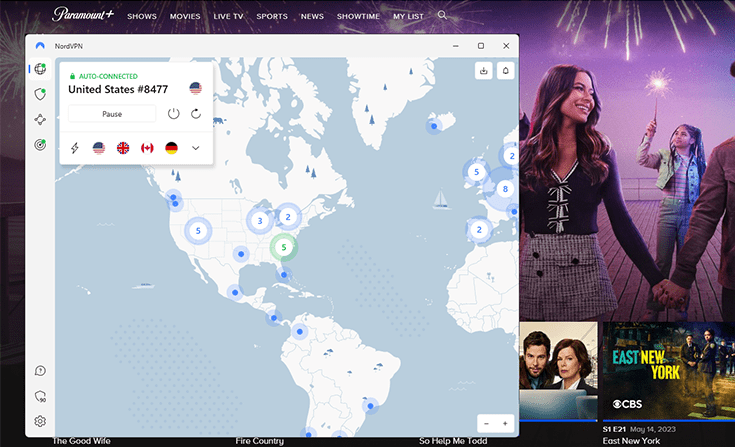Click the download icon on map

pos(484,71)
